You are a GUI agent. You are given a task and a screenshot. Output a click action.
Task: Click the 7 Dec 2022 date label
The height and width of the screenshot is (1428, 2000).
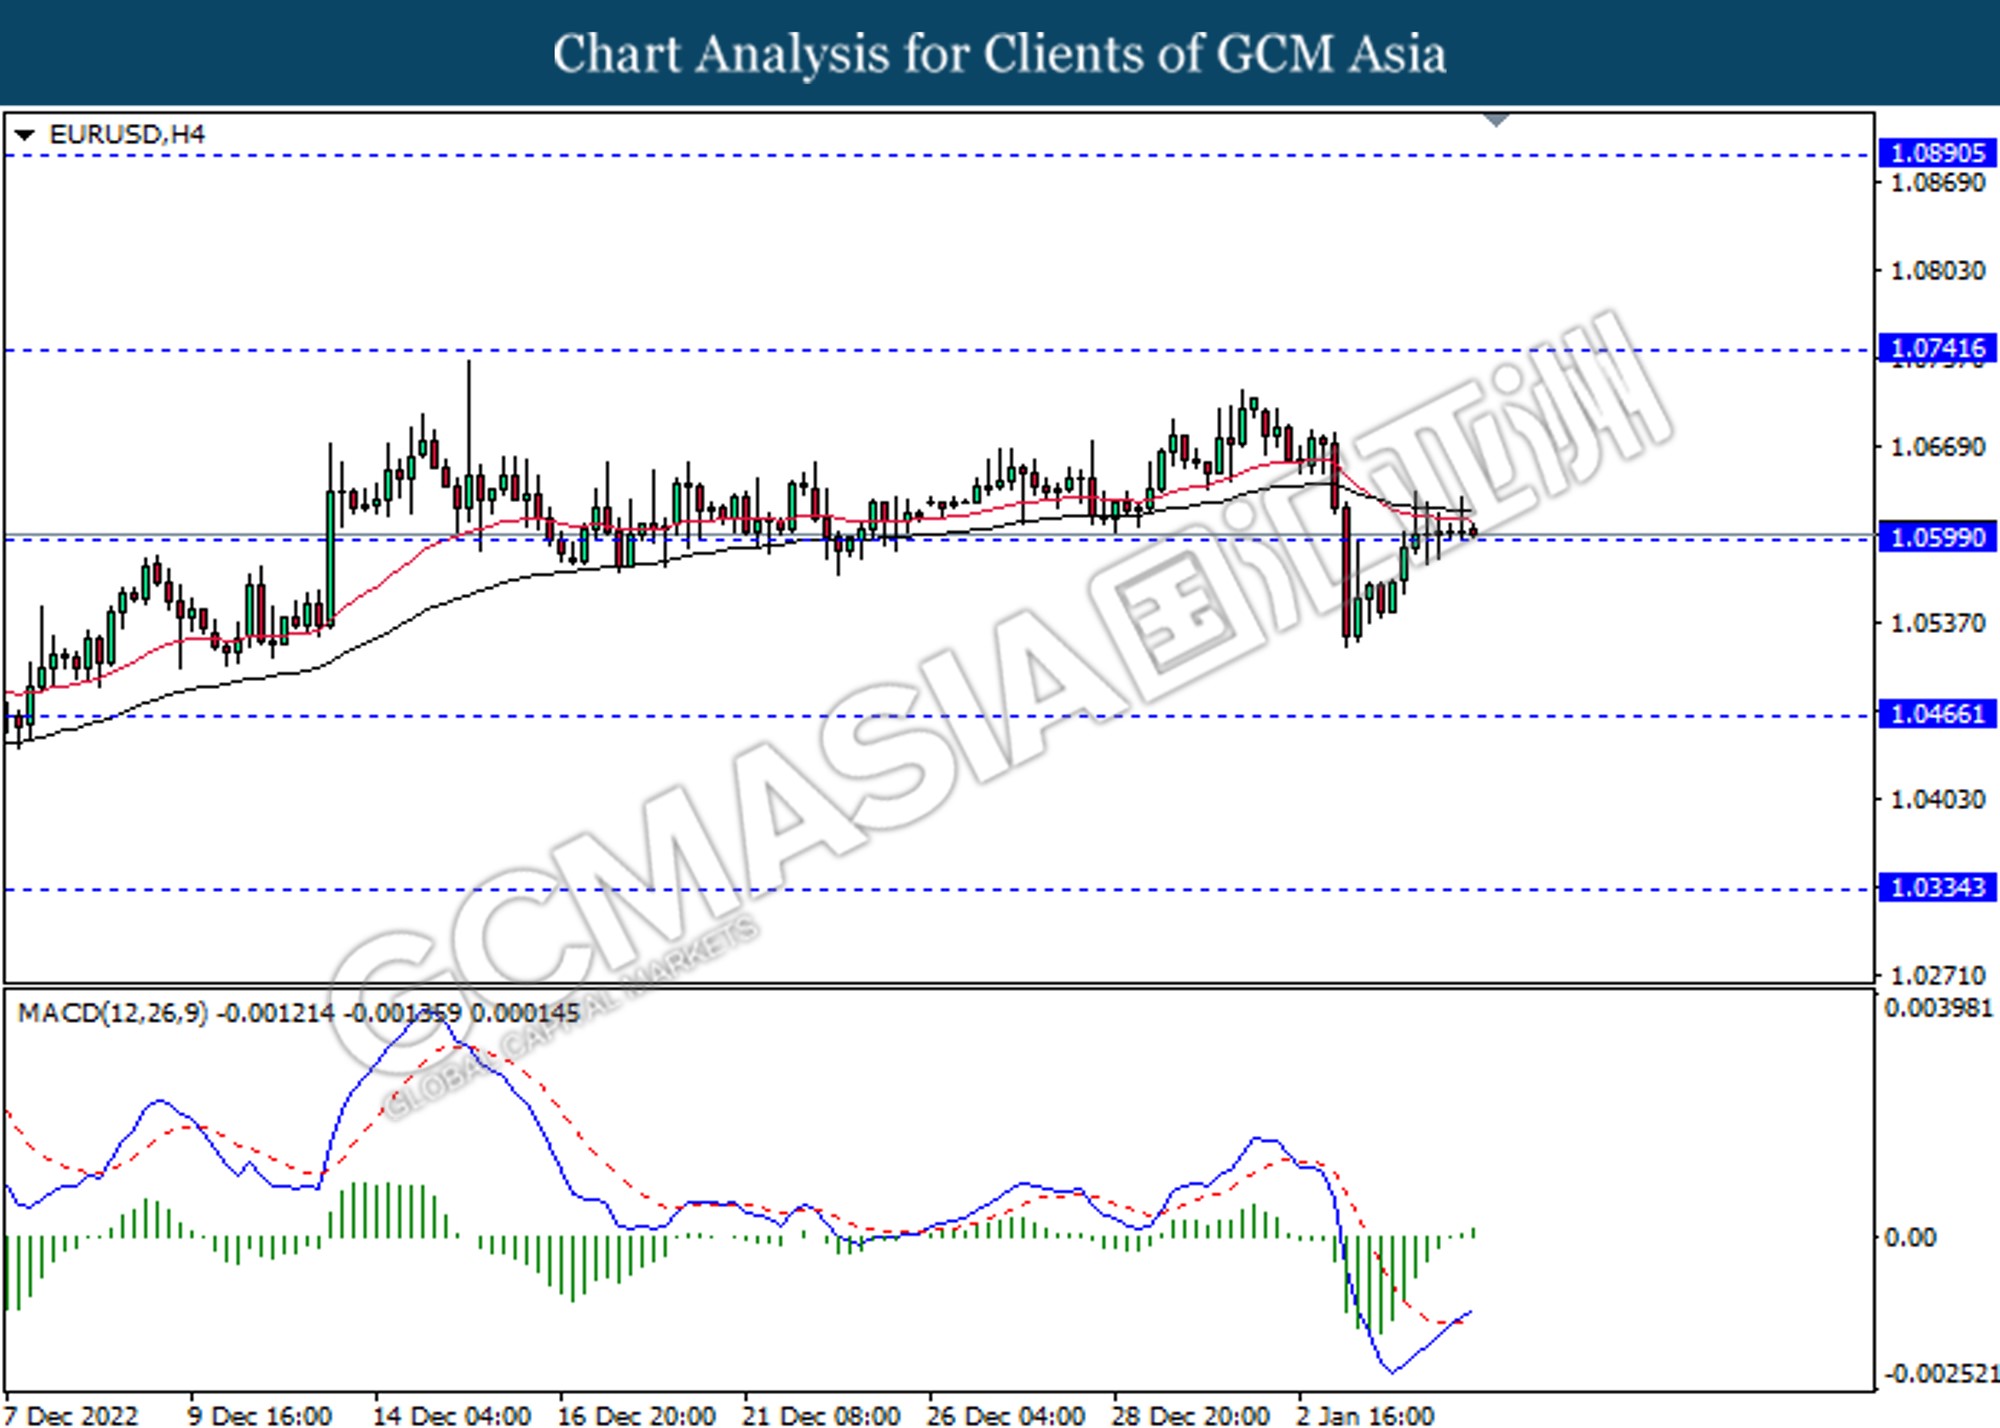click(x=72, y=1415)
